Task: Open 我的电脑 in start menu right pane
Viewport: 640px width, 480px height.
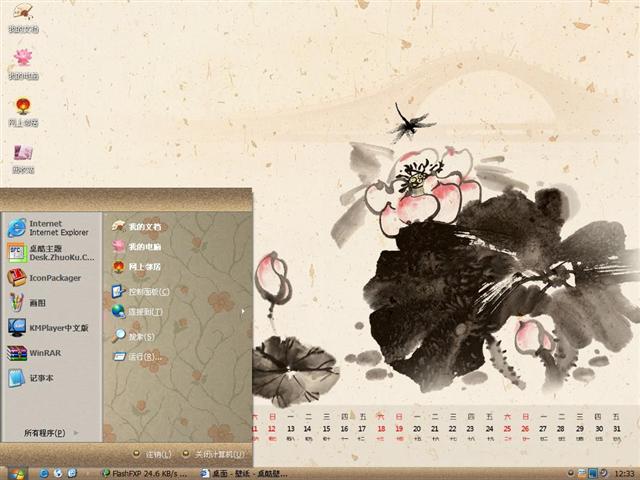Action: tap(137, 247)
